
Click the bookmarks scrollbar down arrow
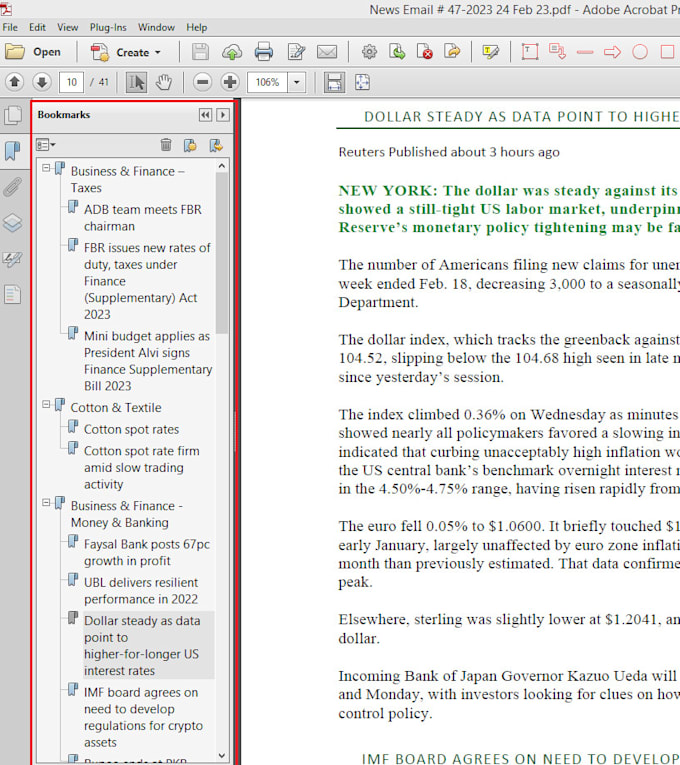tap(222, 756)
